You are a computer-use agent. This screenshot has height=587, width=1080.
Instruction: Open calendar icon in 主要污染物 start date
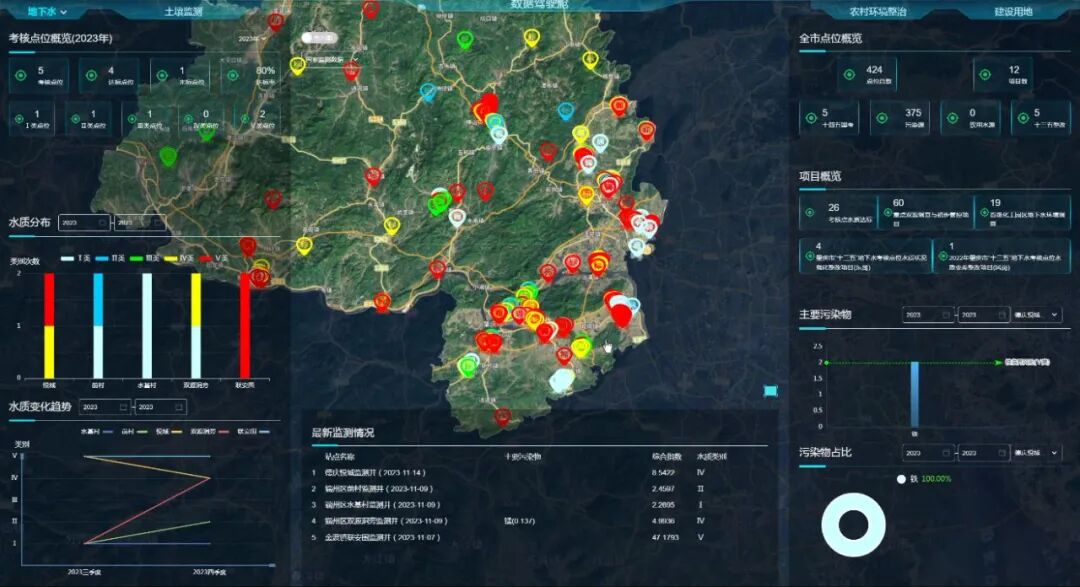coord(946,315)
